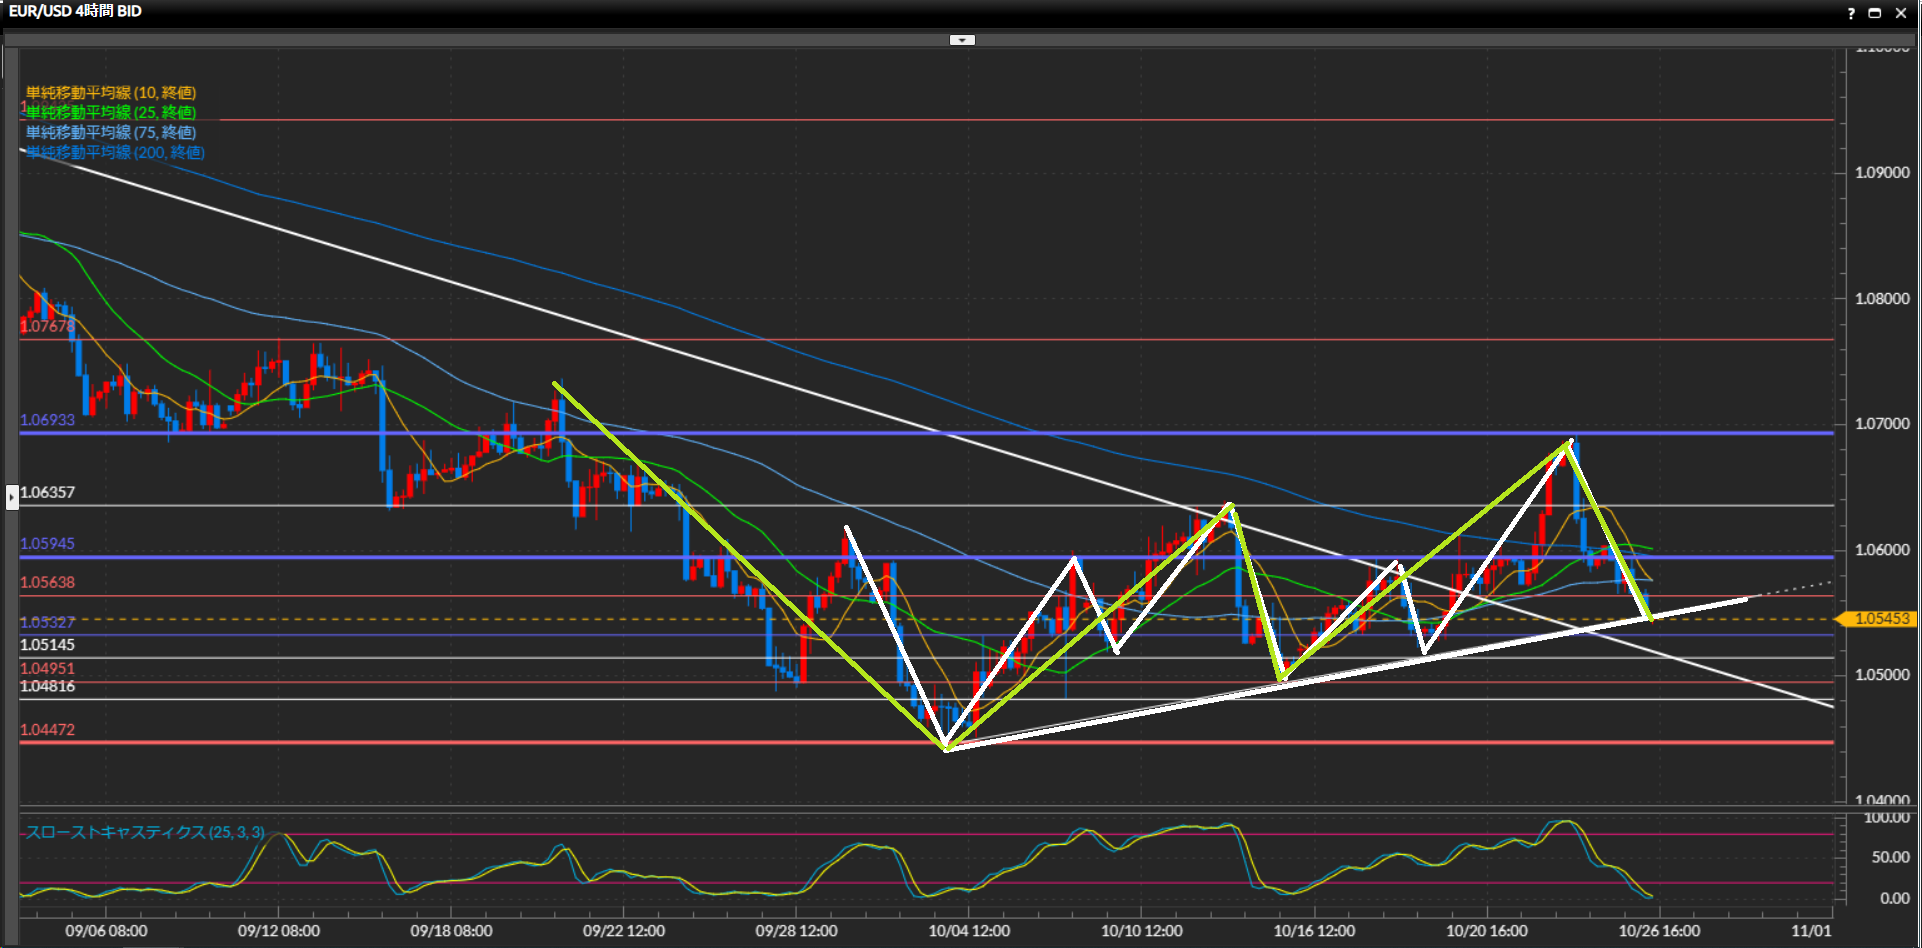Expand the collapsed toolbar arrow at top center
This screenshot has height=948, width=1922.
961,40
